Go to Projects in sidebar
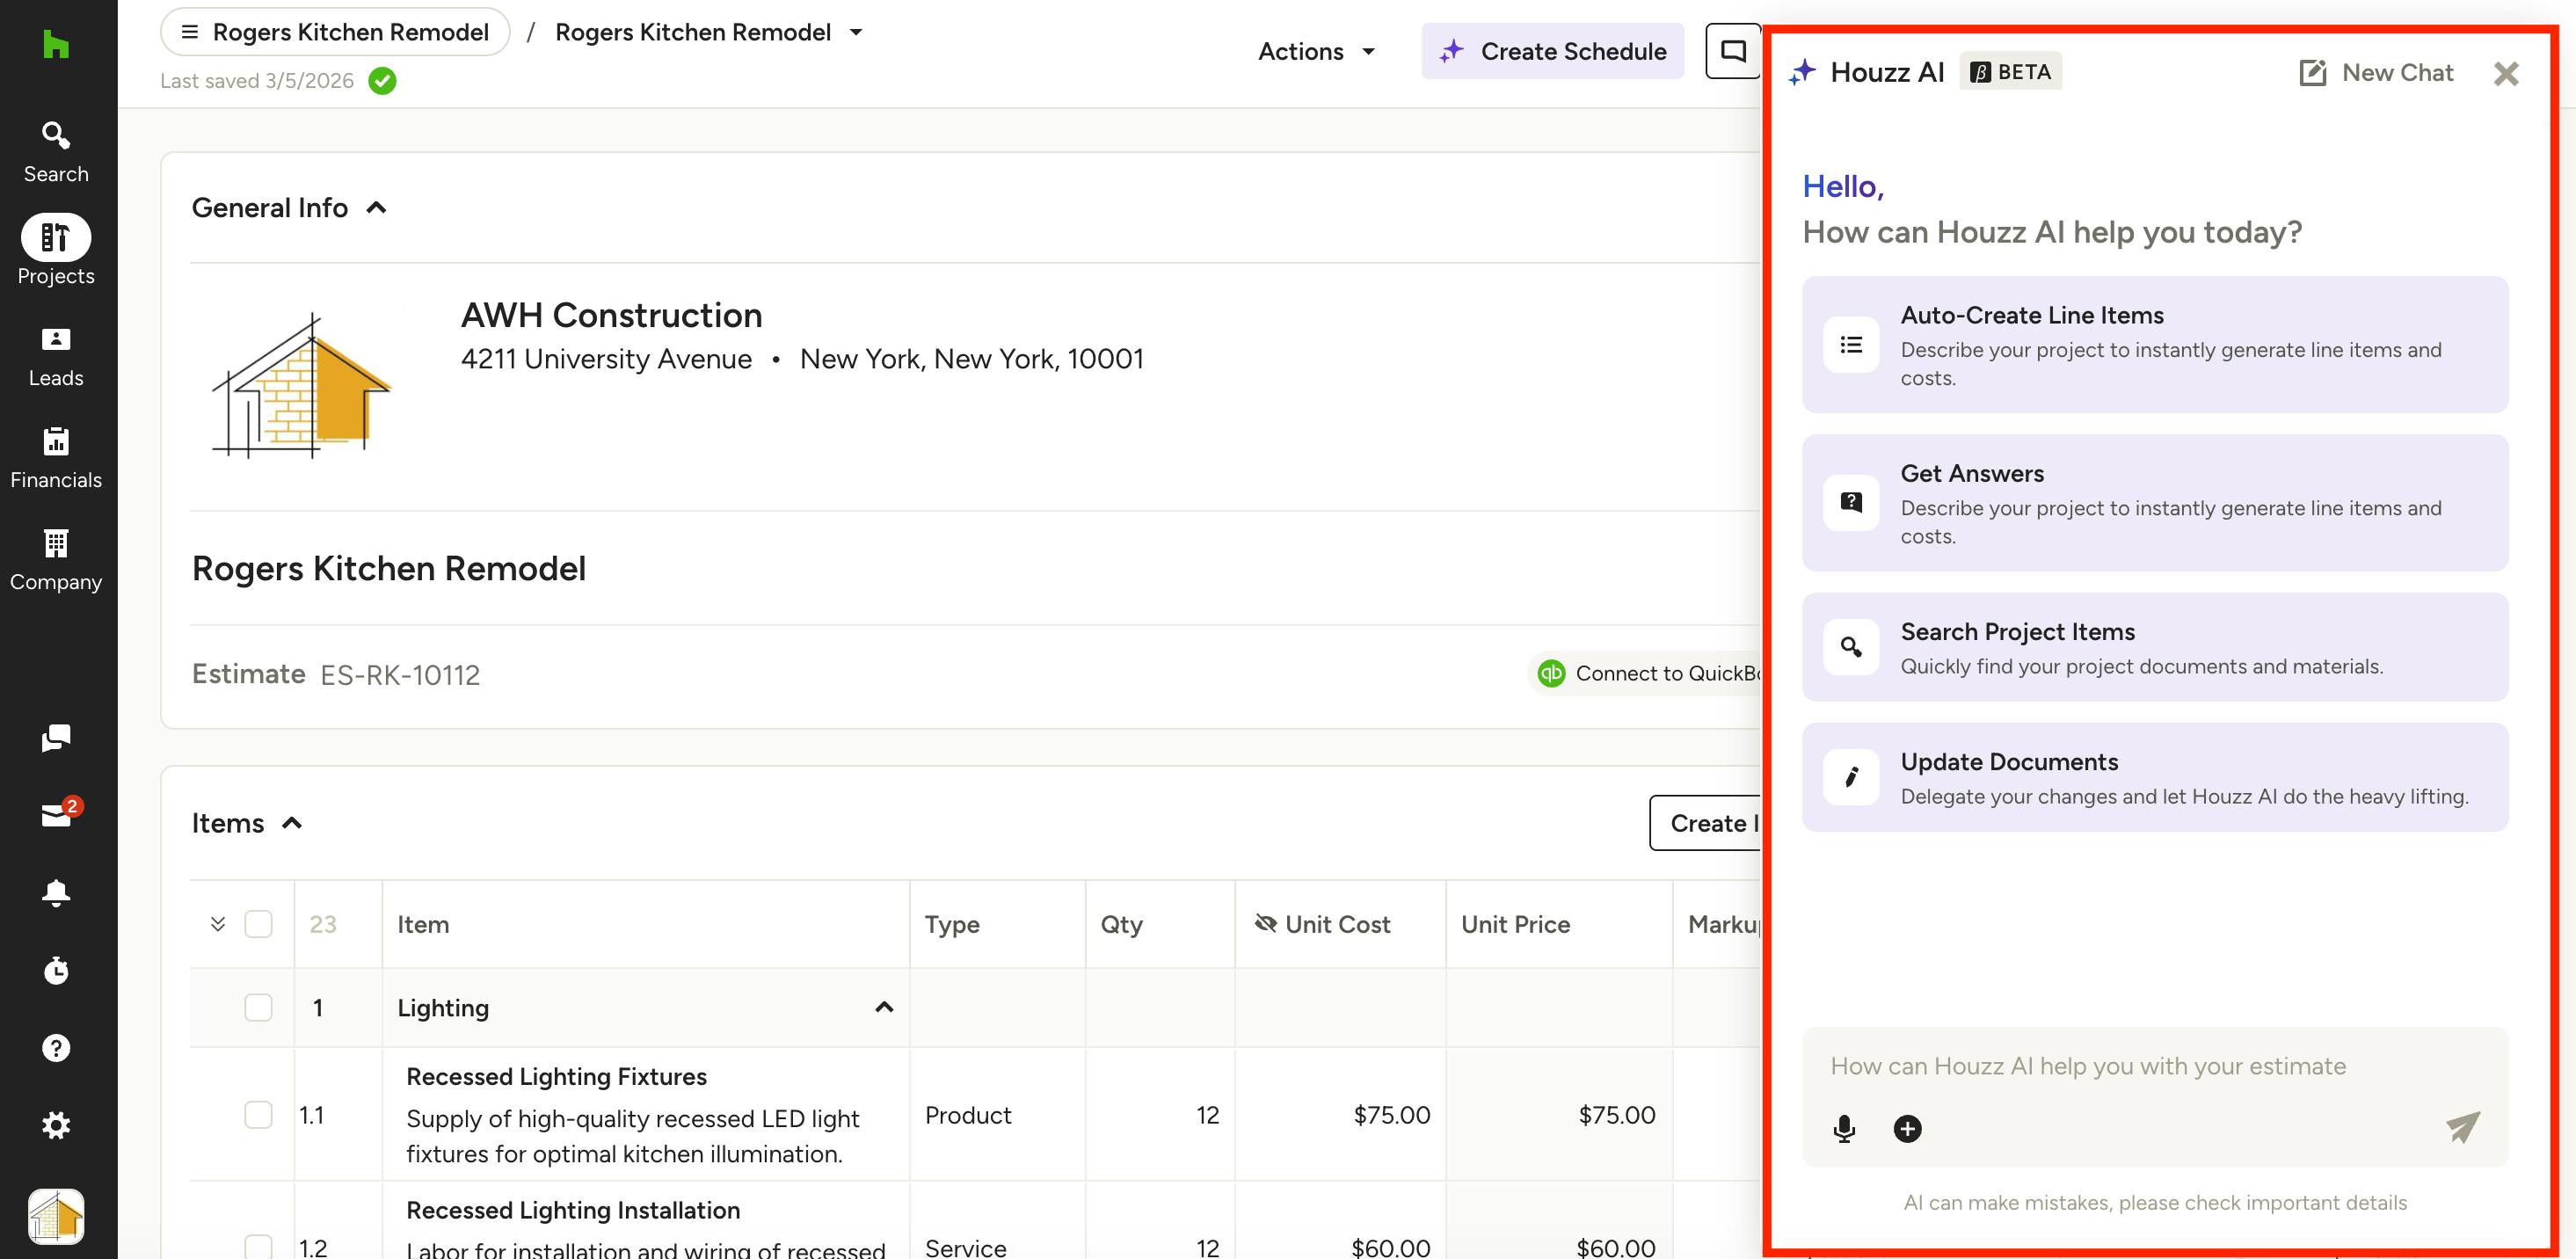 pyautogui.click(x=56, y=251)
